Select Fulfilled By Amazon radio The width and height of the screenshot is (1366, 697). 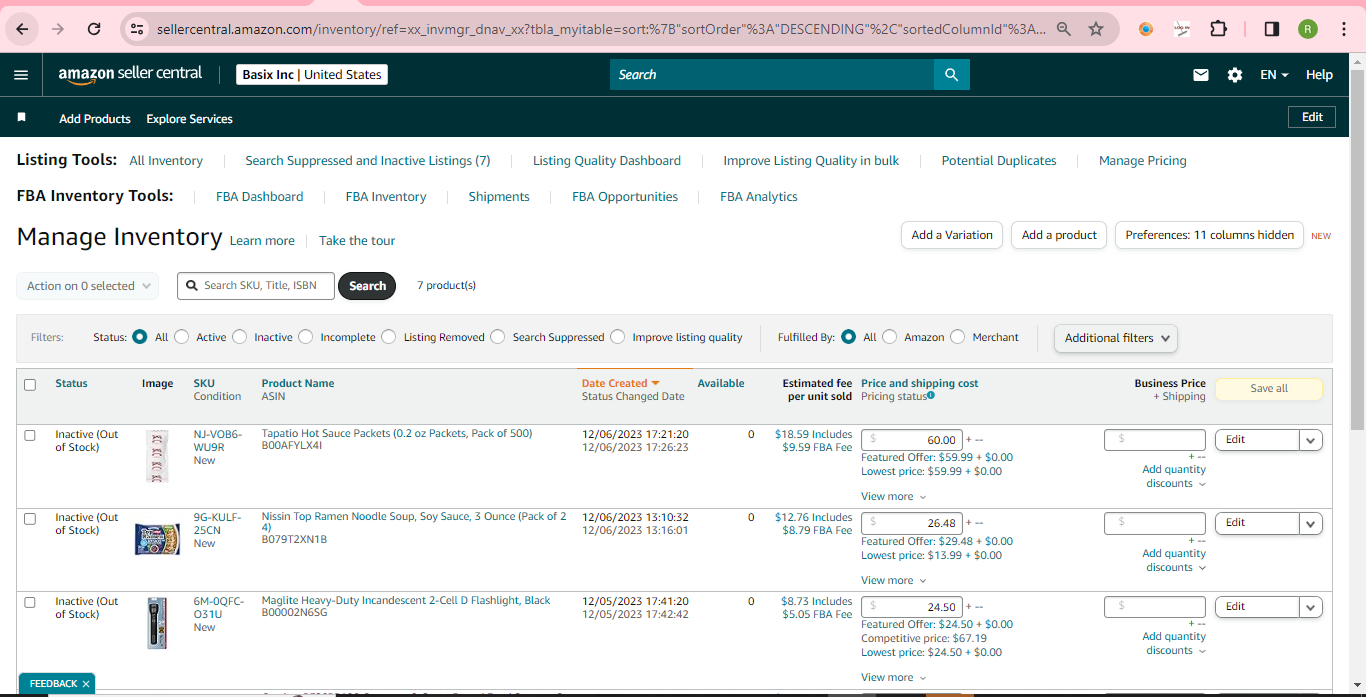coord(890,337)
